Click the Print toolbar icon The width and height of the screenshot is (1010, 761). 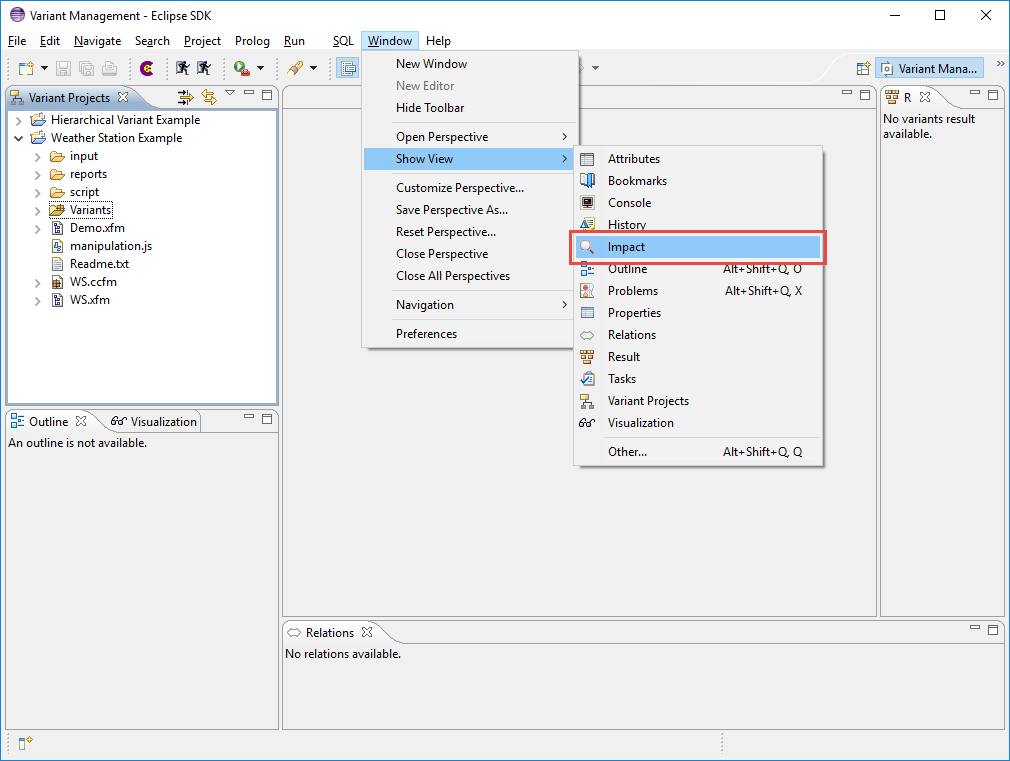coord(110,68)
